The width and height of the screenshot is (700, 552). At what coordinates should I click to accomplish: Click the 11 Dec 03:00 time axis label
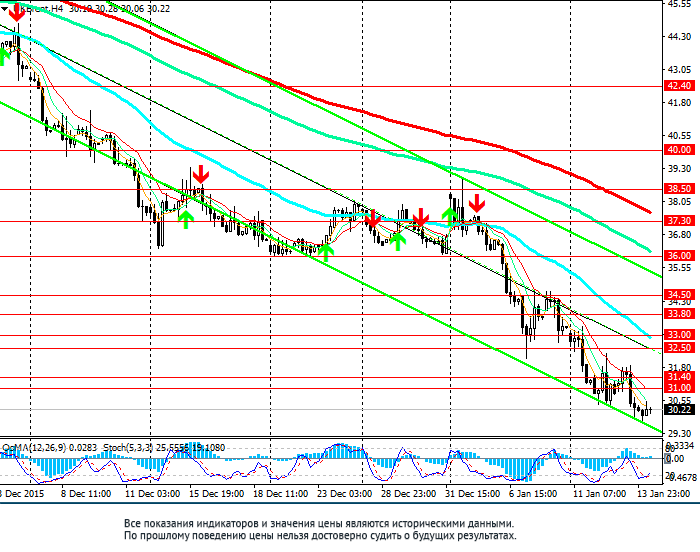153,494
